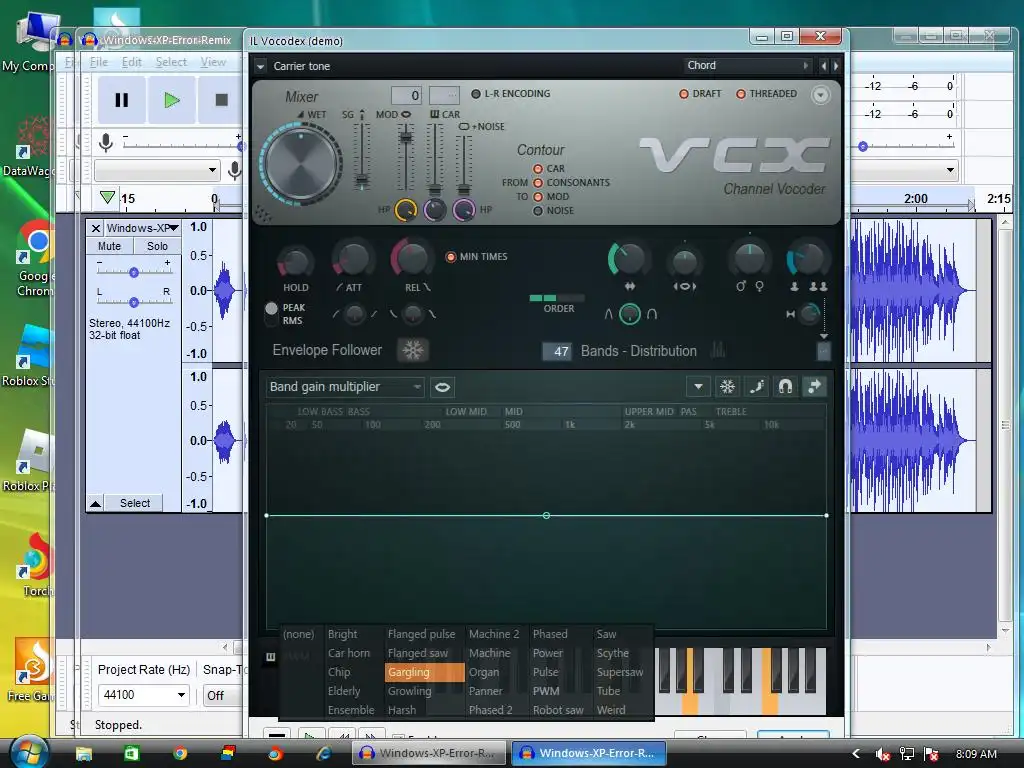Open Audacity View menu

click(213, 62)
